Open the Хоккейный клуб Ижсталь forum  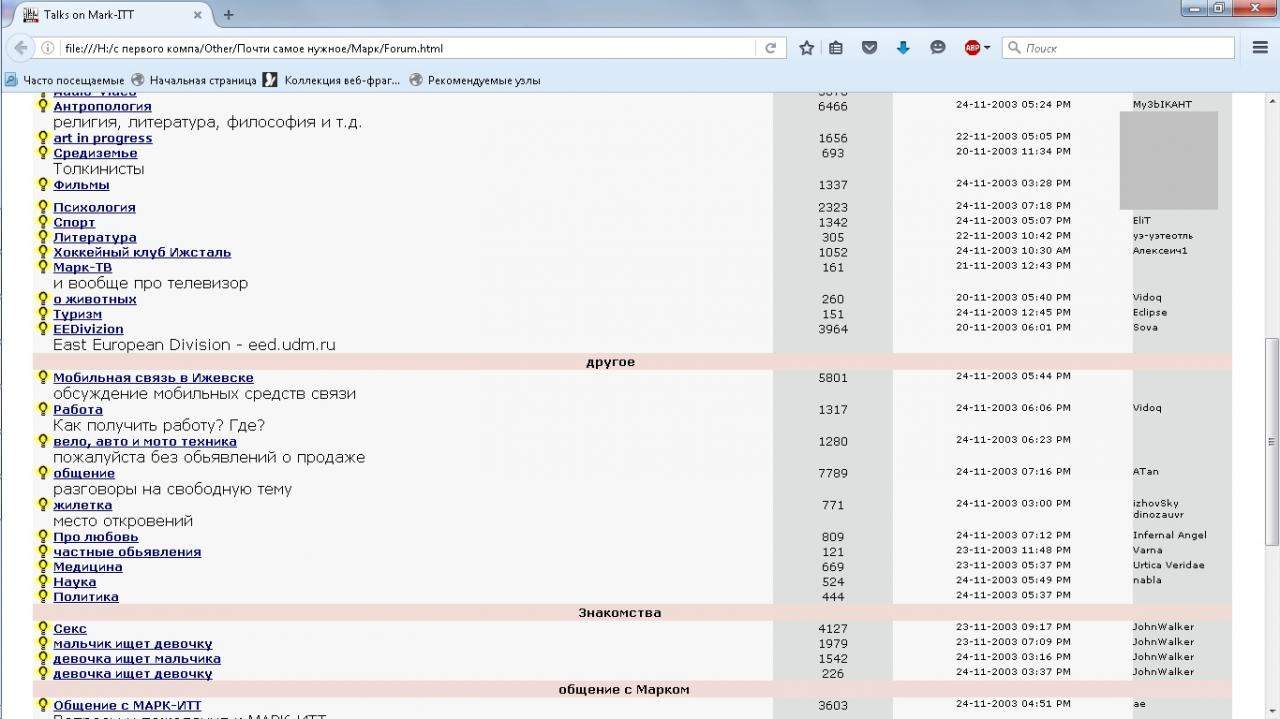141,253
